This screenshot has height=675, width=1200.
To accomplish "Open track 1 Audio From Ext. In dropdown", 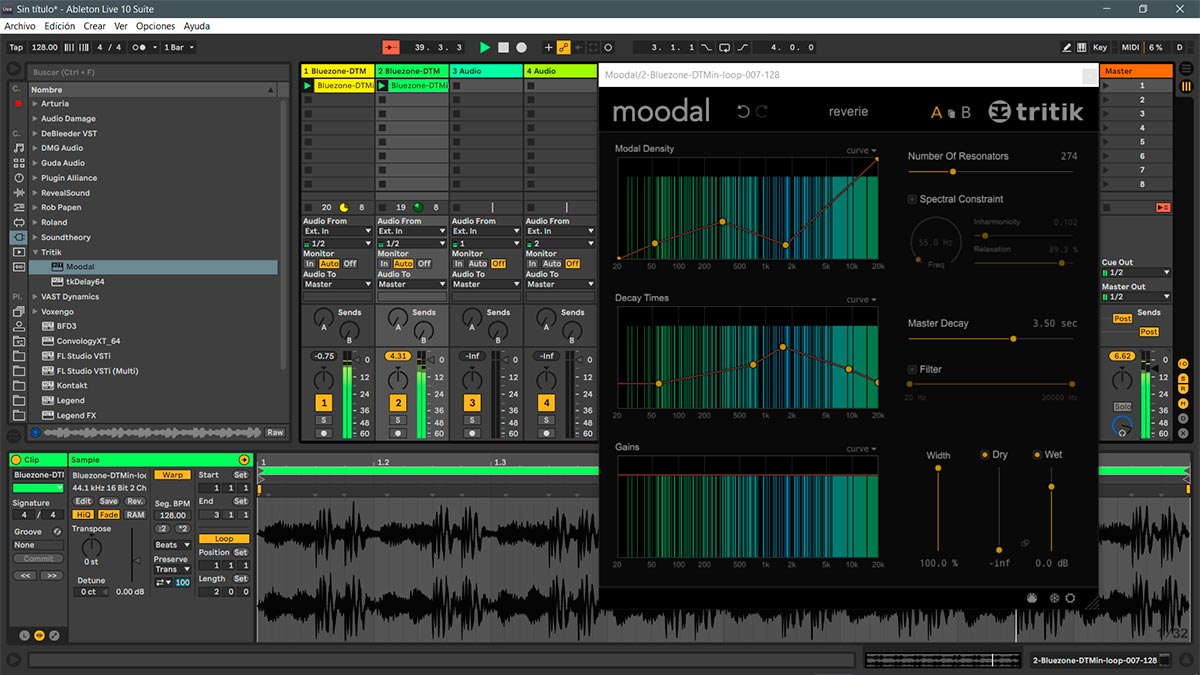I will point(337,231).
